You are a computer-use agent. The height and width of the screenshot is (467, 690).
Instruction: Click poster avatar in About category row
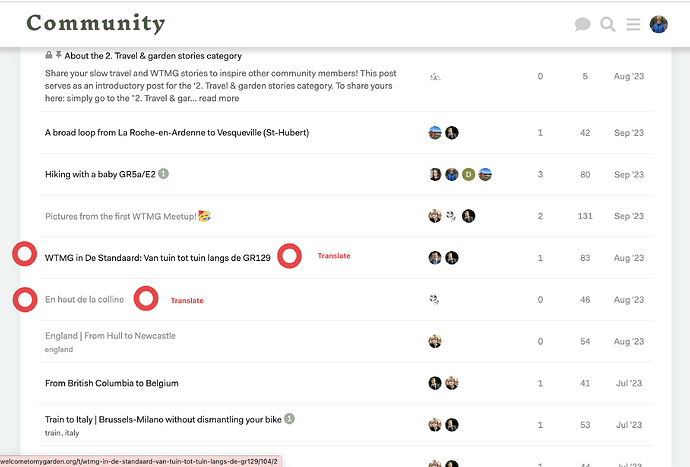tap(435, 77)
